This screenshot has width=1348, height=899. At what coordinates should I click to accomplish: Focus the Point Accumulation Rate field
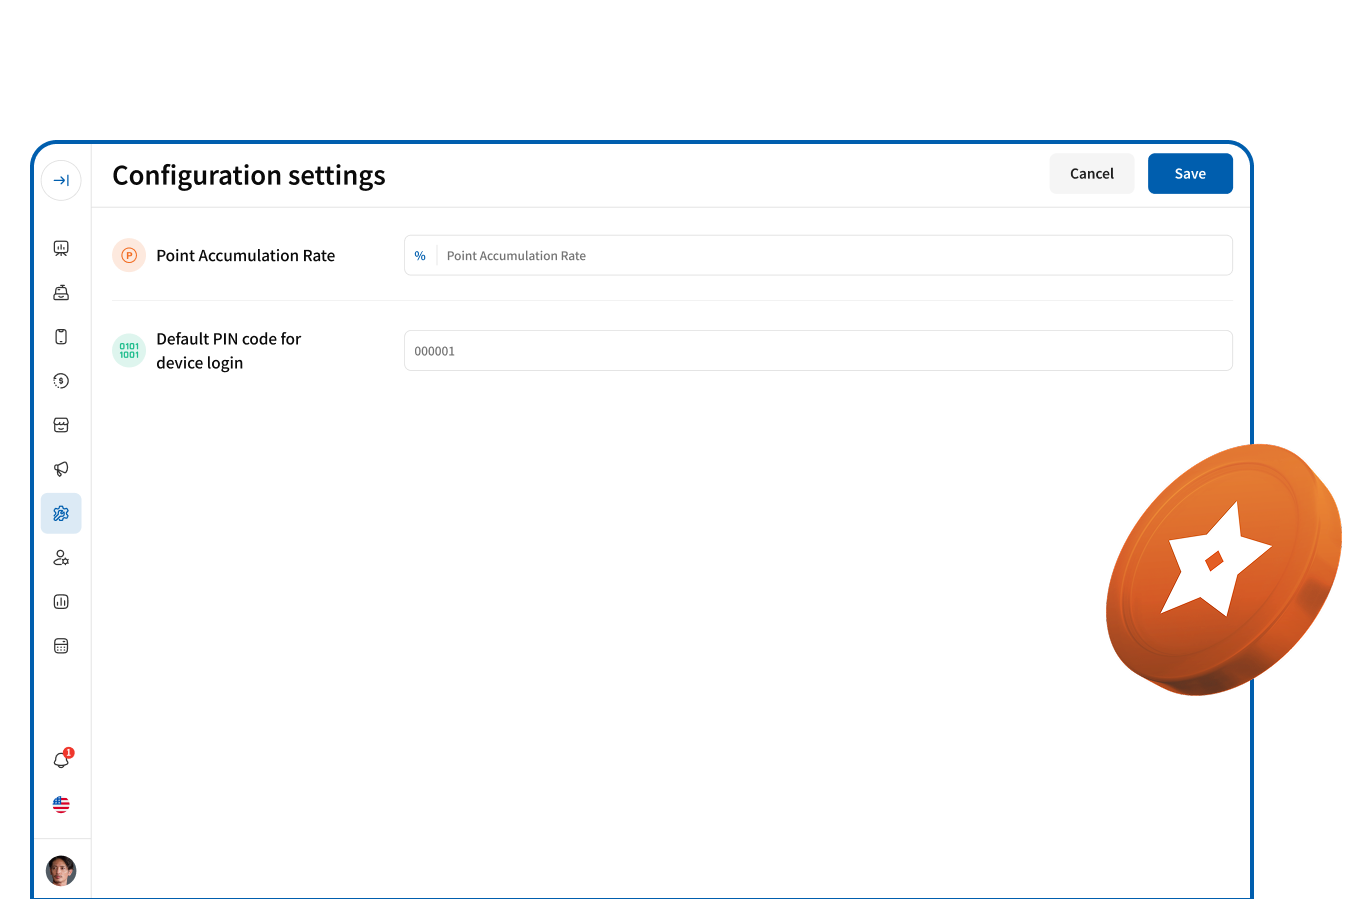click(830, 256)
